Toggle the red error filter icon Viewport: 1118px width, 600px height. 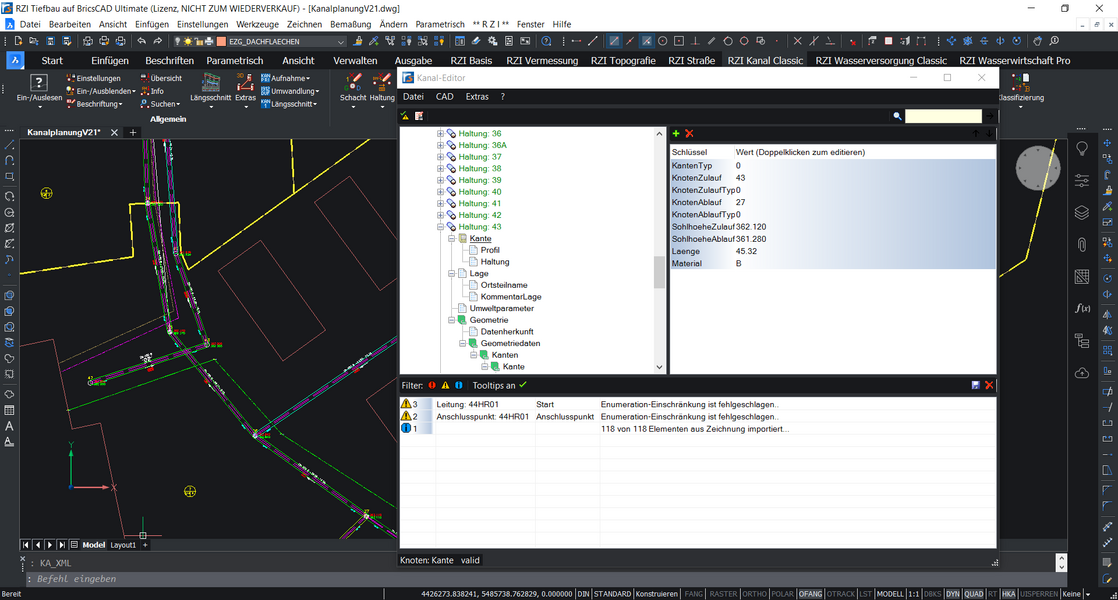[x=432, y=385]
